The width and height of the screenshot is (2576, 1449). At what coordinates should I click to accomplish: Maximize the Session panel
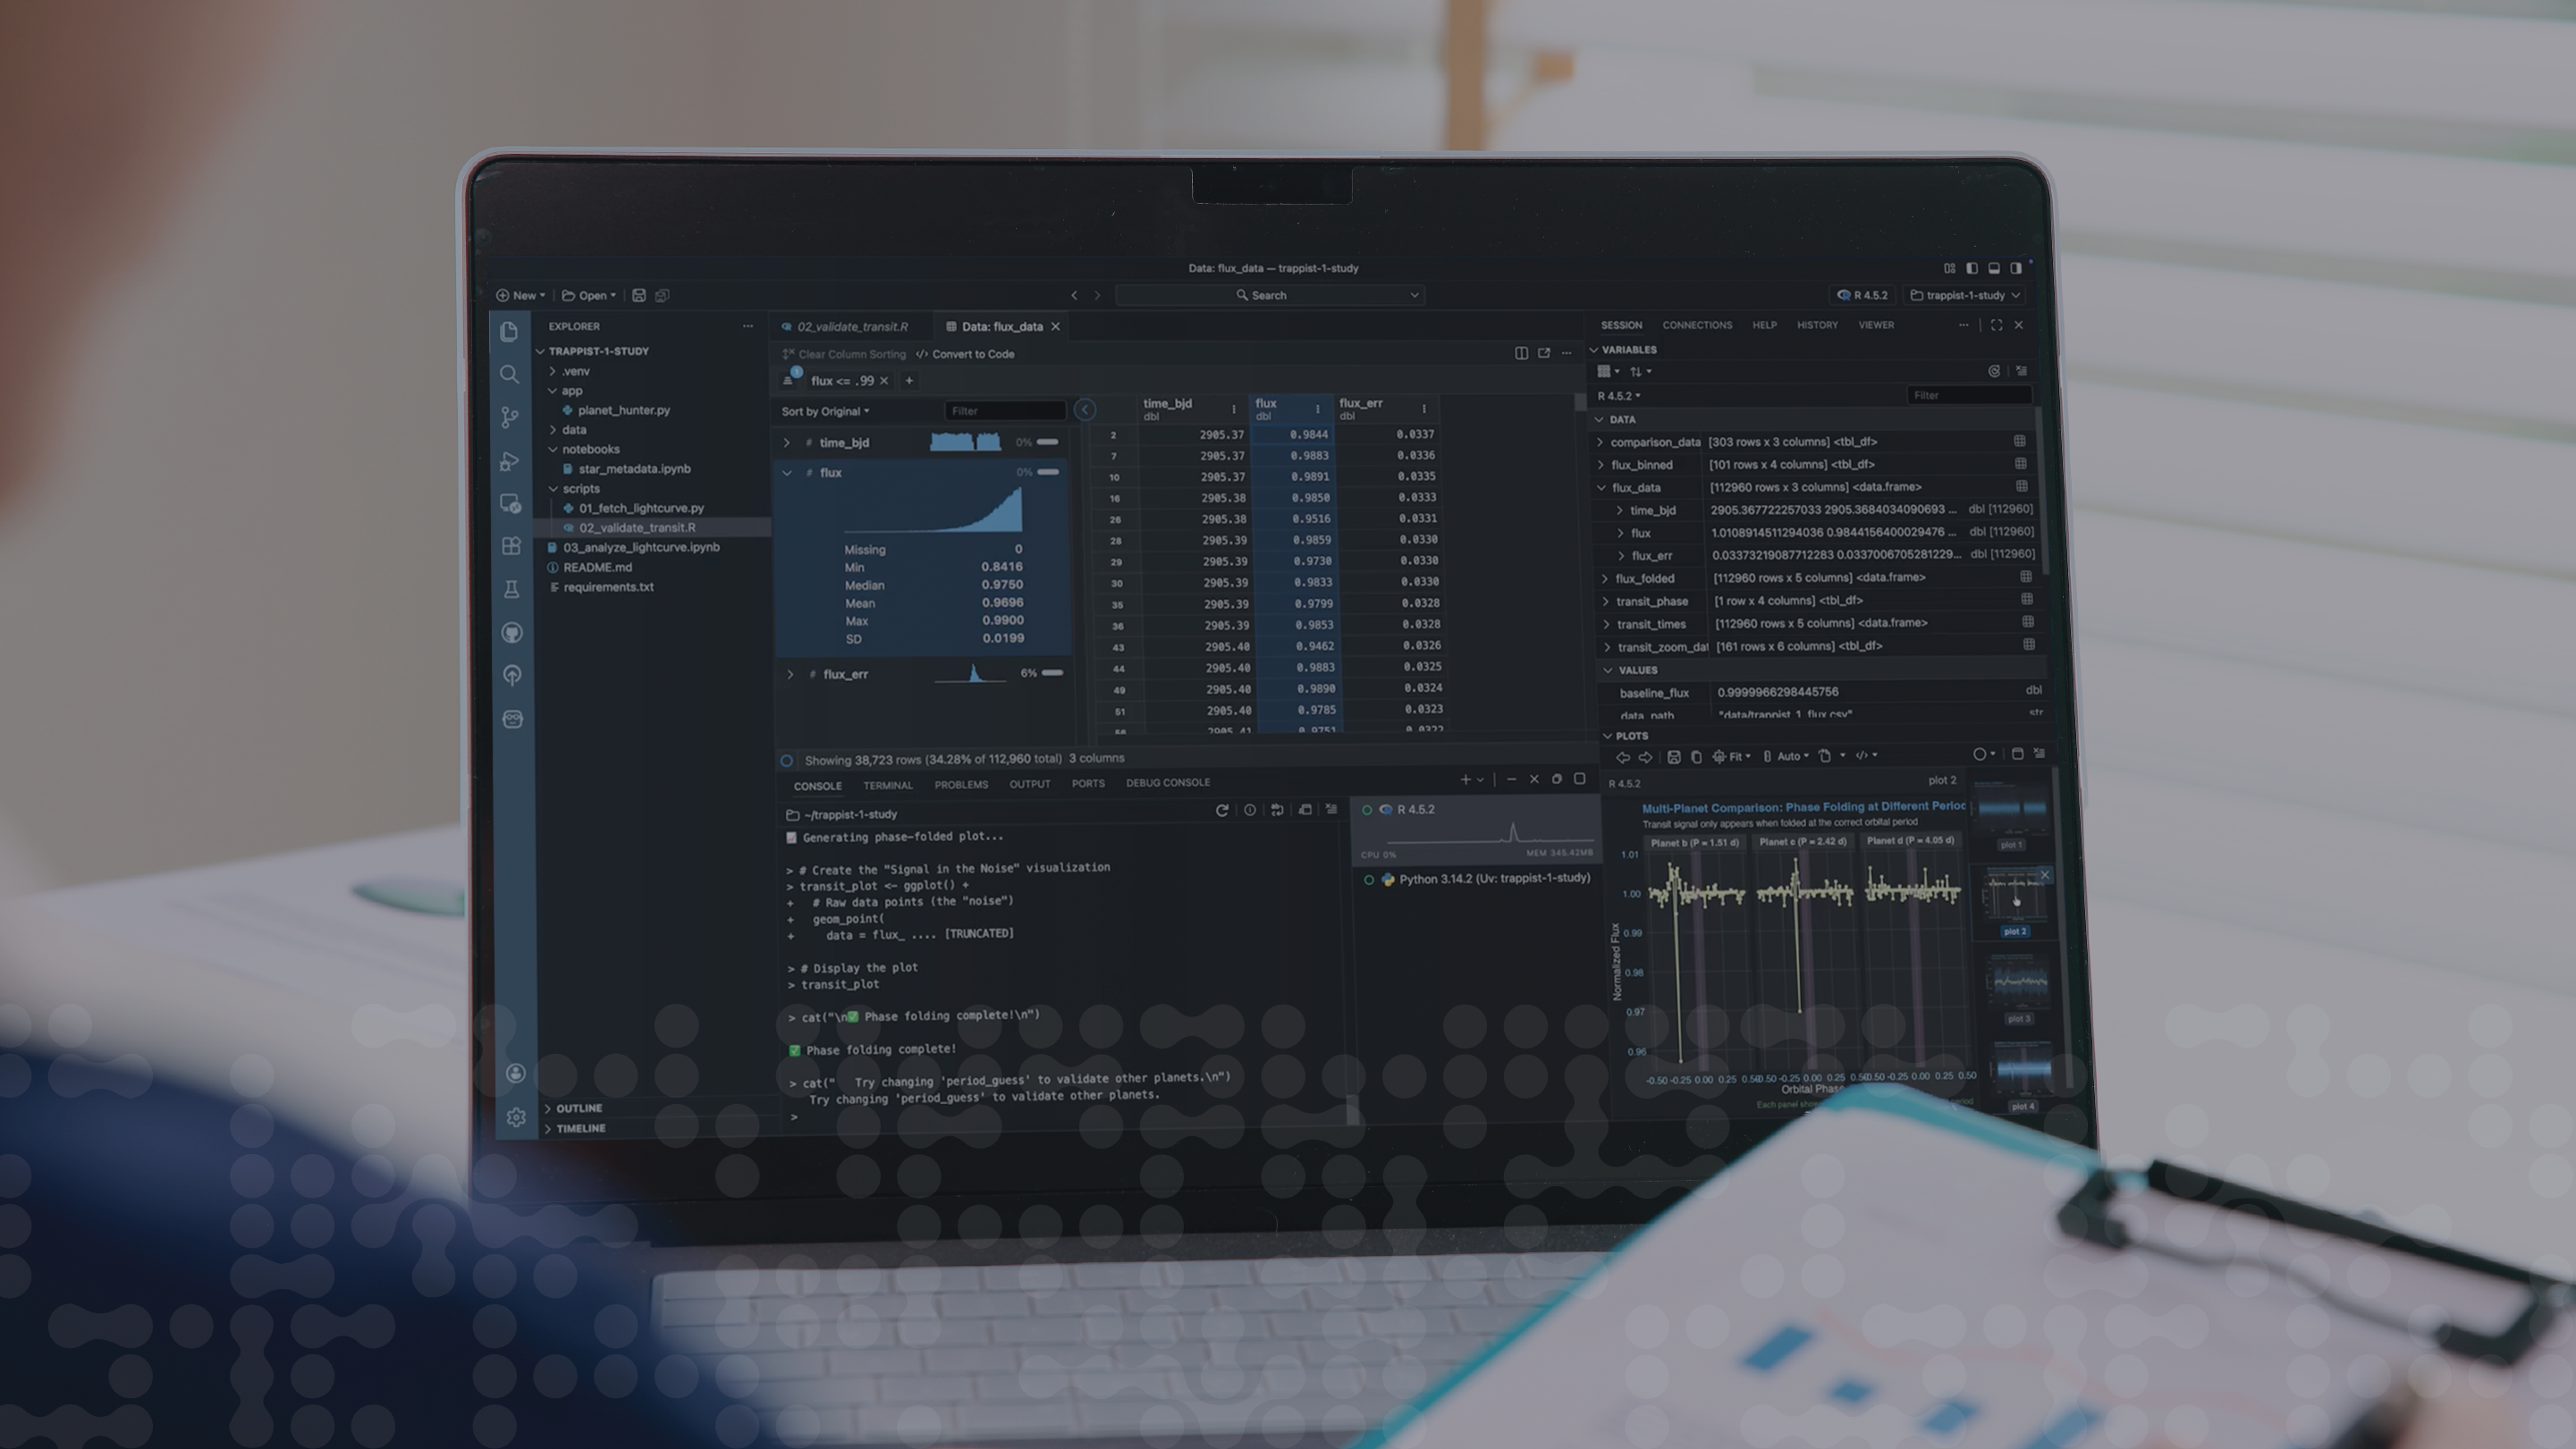coord(1996,325)
